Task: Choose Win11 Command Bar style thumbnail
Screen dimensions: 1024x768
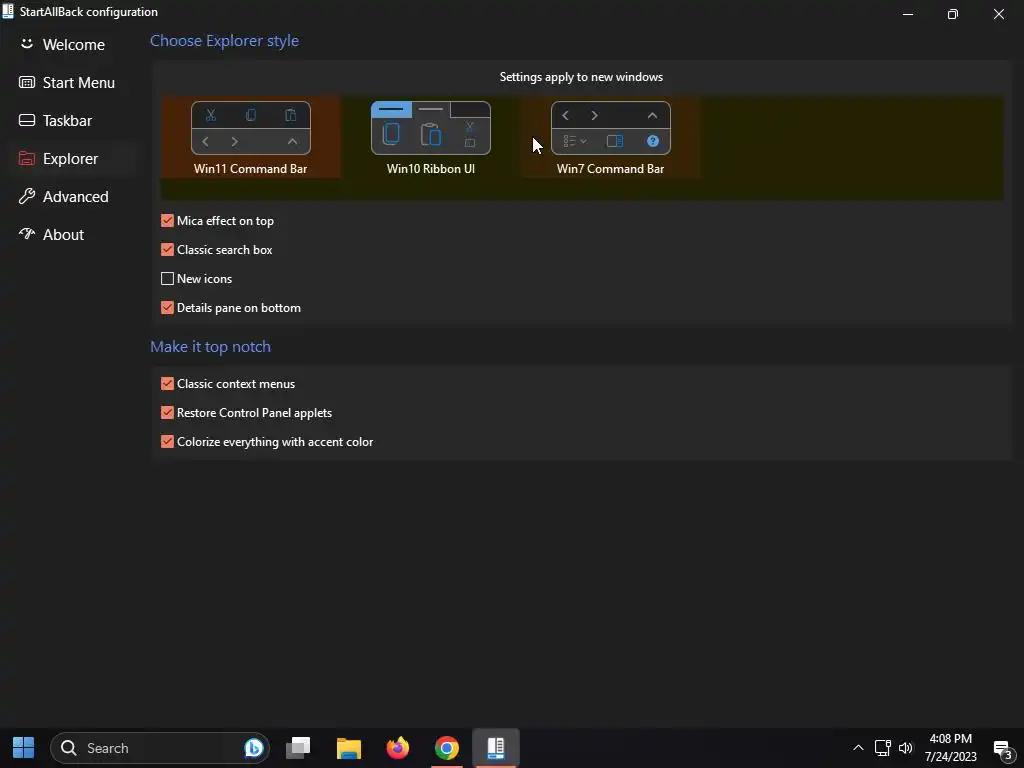Action: pyautogui.click(x=251, y=128)
